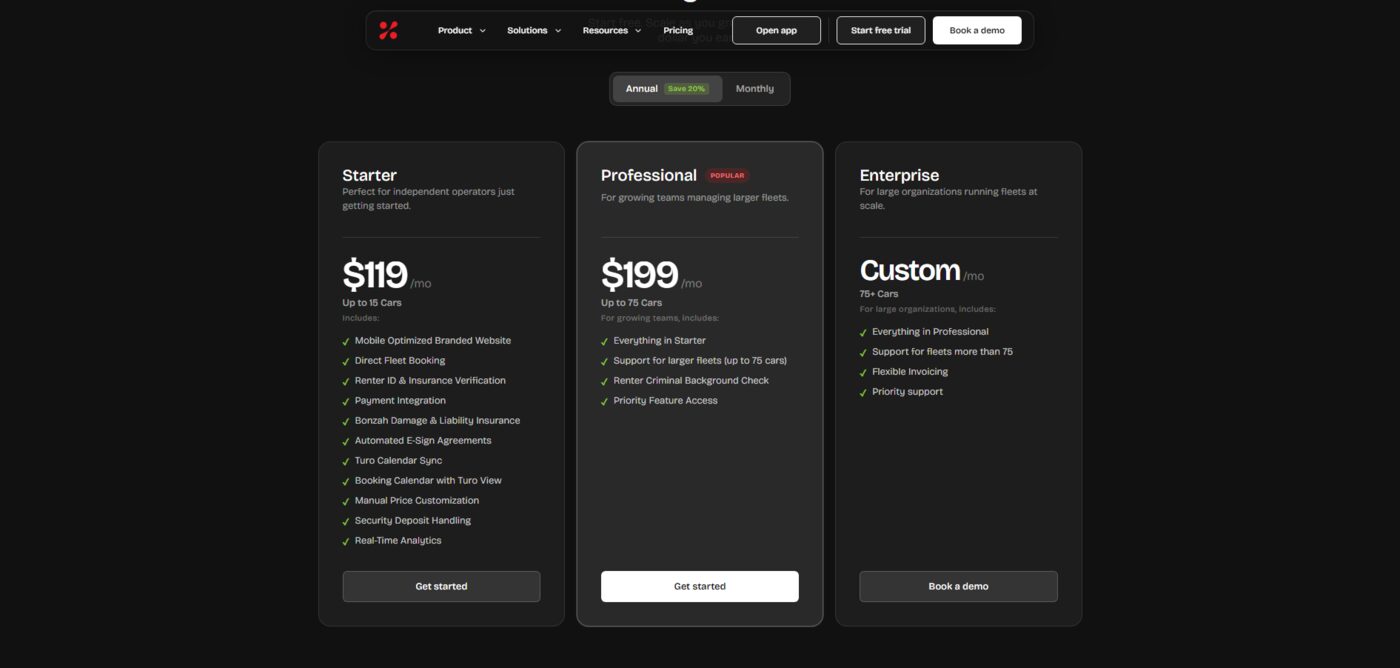Image resolution: width=1400 pixels, height=668 pixels.
Task: Click checkmark beside Support for fleets more than 75
Action: [864, 352]
